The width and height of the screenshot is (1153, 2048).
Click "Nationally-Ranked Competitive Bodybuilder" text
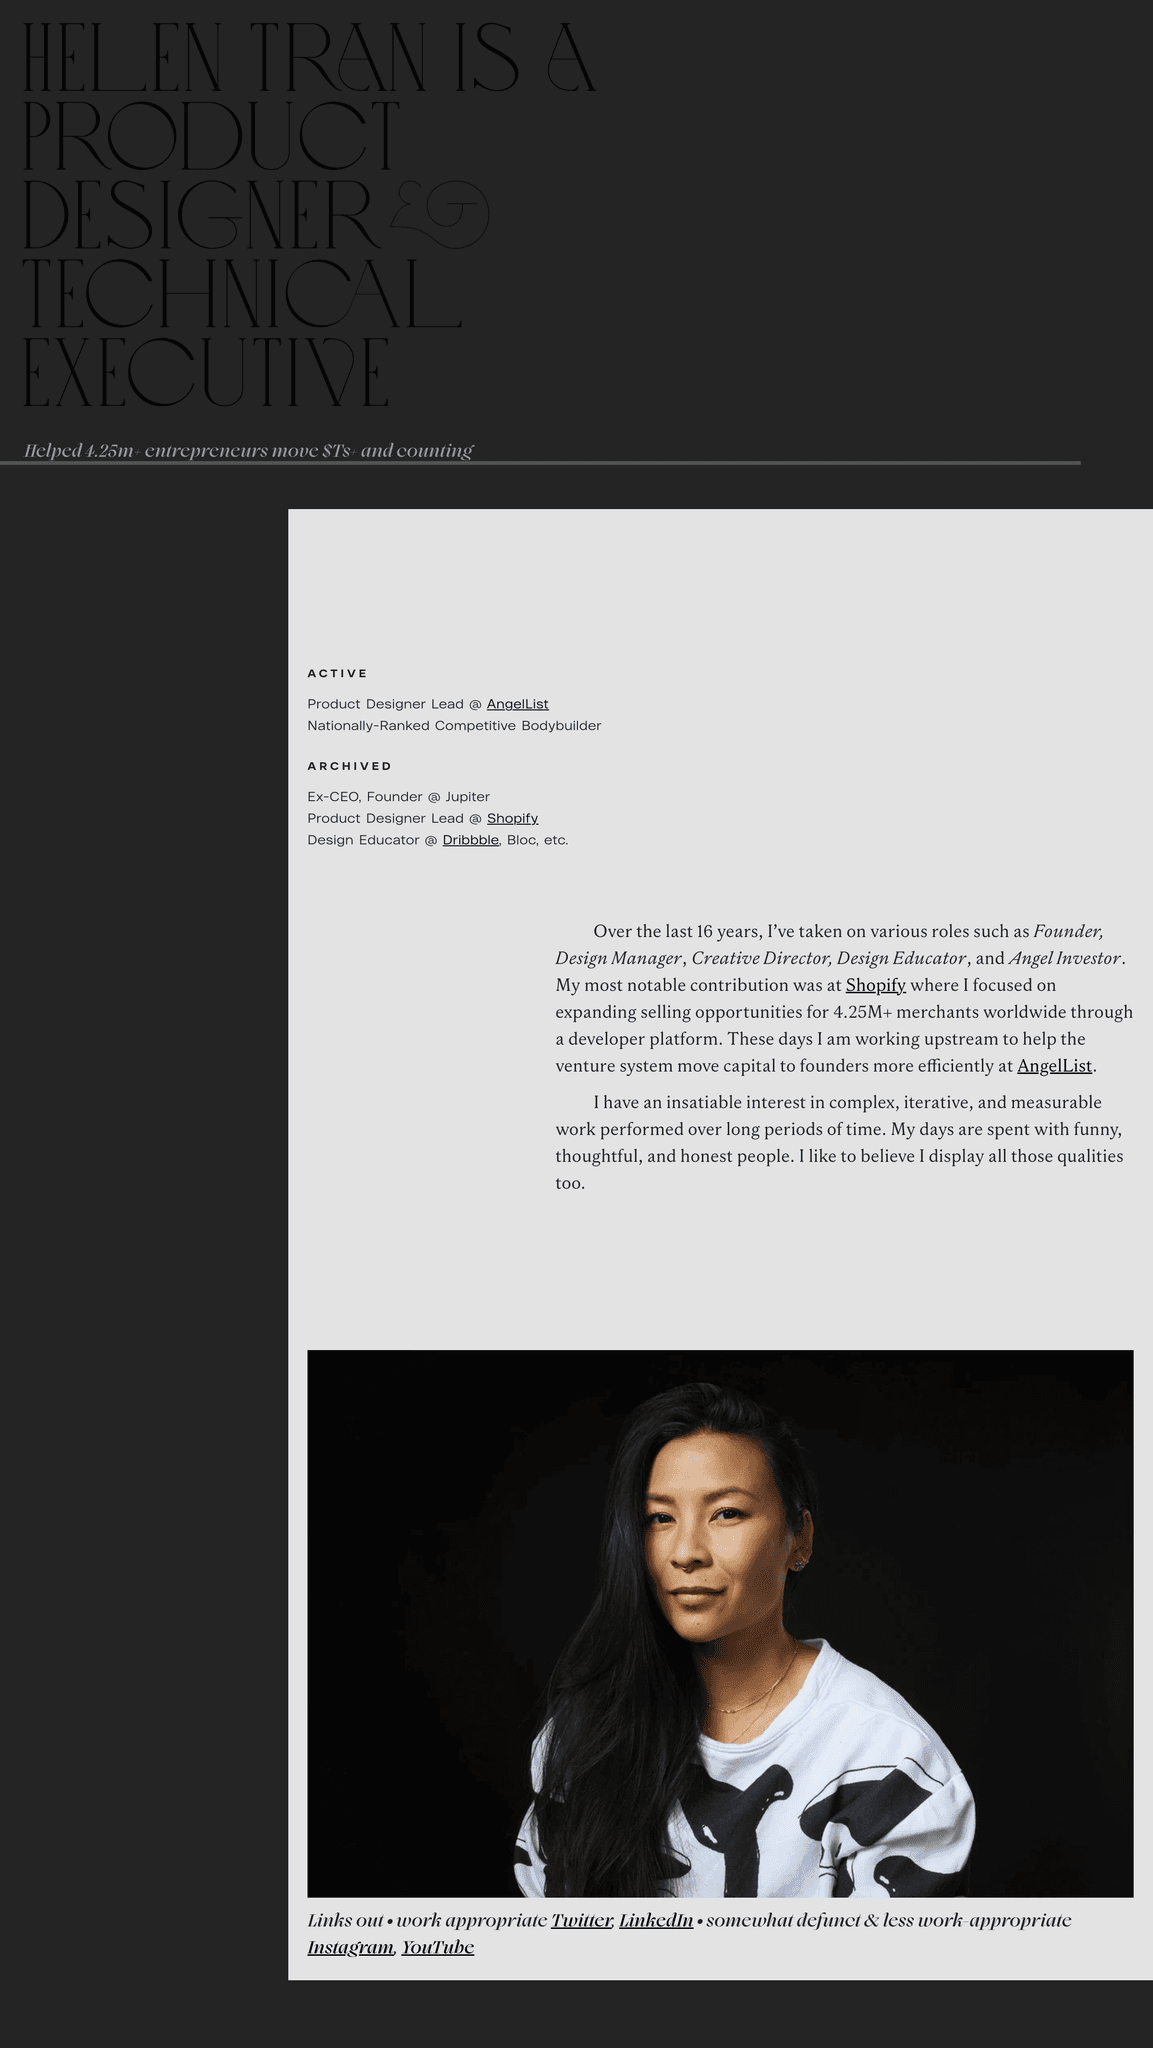[454, 726]
